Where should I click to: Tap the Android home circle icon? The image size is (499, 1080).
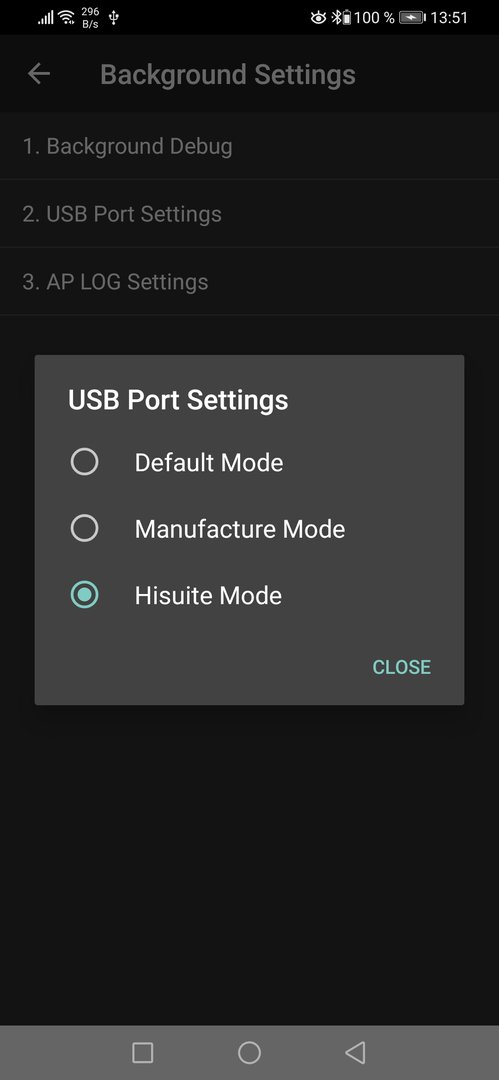[250, 1052]
